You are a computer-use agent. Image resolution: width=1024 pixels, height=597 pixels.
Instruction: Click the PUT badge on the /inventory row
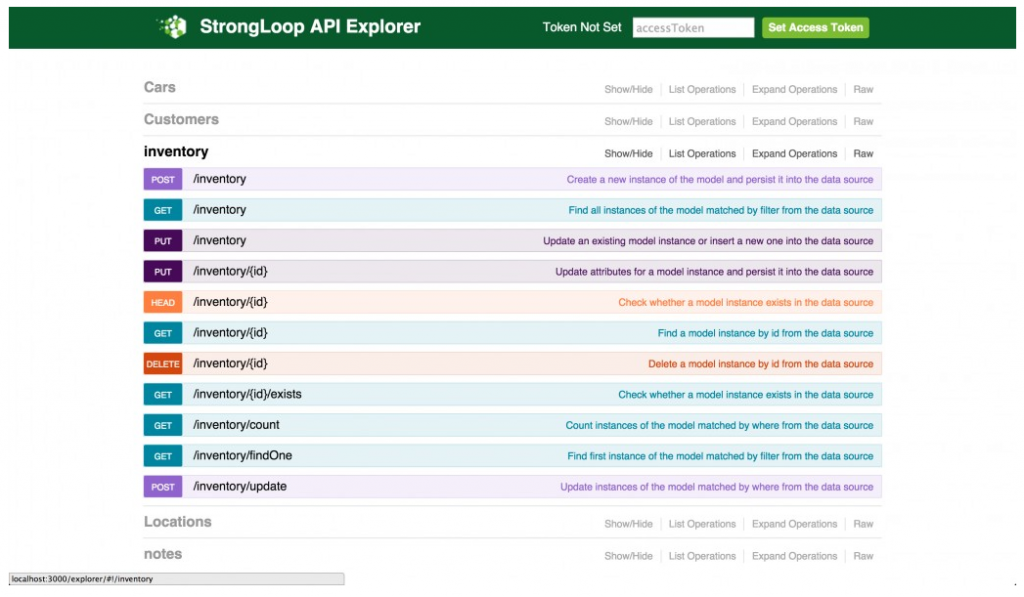tap(162, 240)
